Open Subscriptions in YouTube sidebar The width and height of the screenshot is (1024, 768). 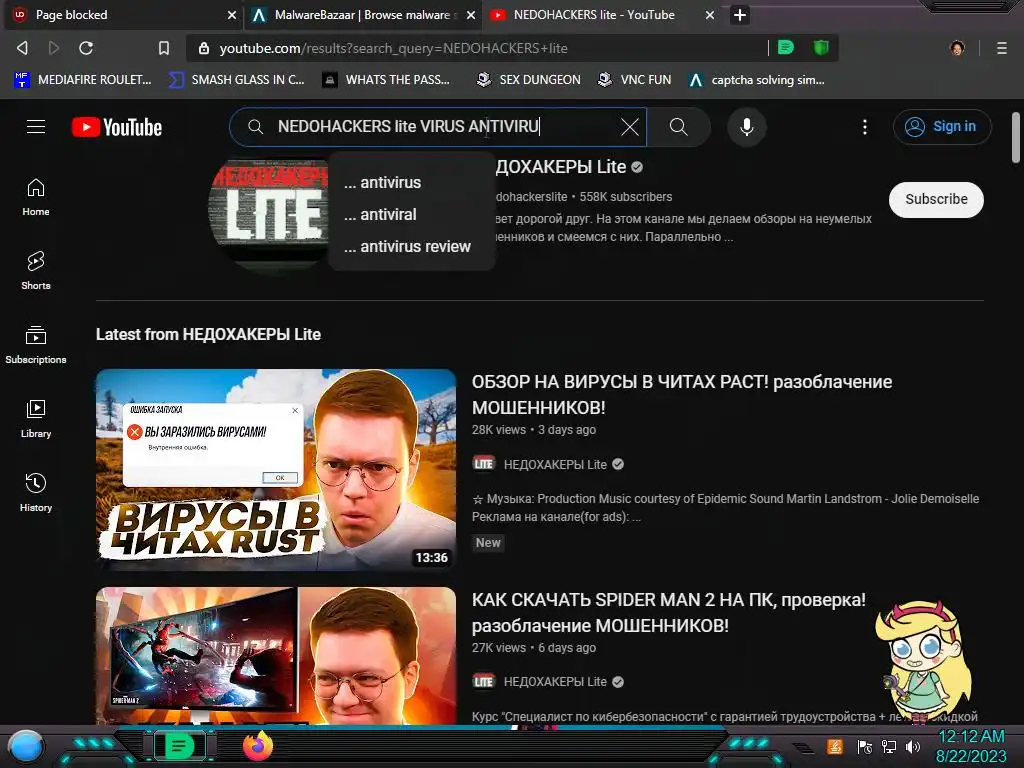pyautogui.click(x=36, y=344)
